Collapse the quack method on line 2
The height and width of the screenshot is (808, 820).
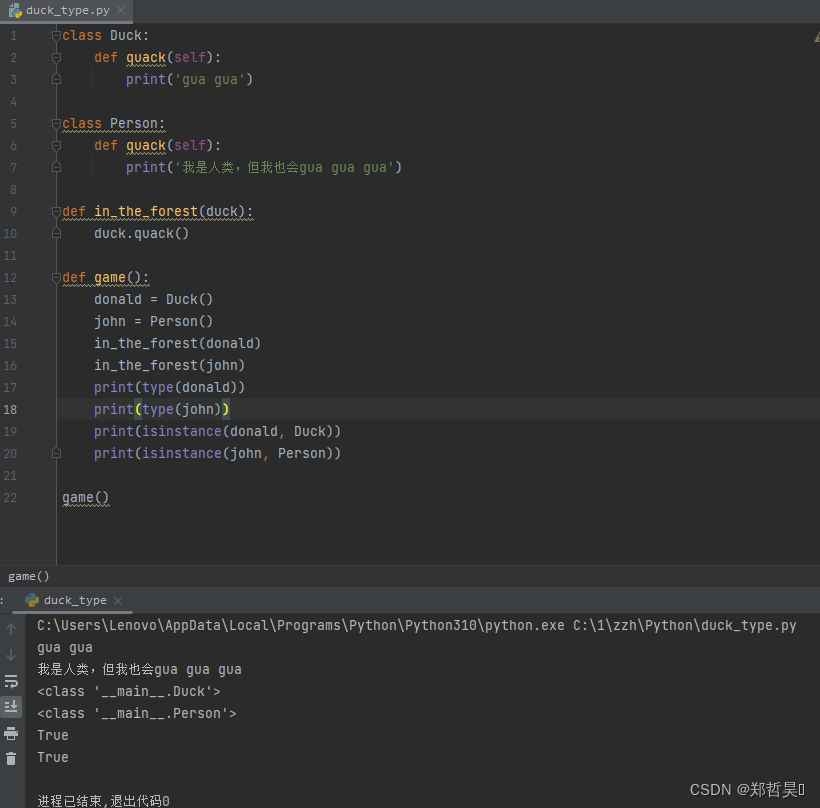pyautogui.click(x=56, y=57)
